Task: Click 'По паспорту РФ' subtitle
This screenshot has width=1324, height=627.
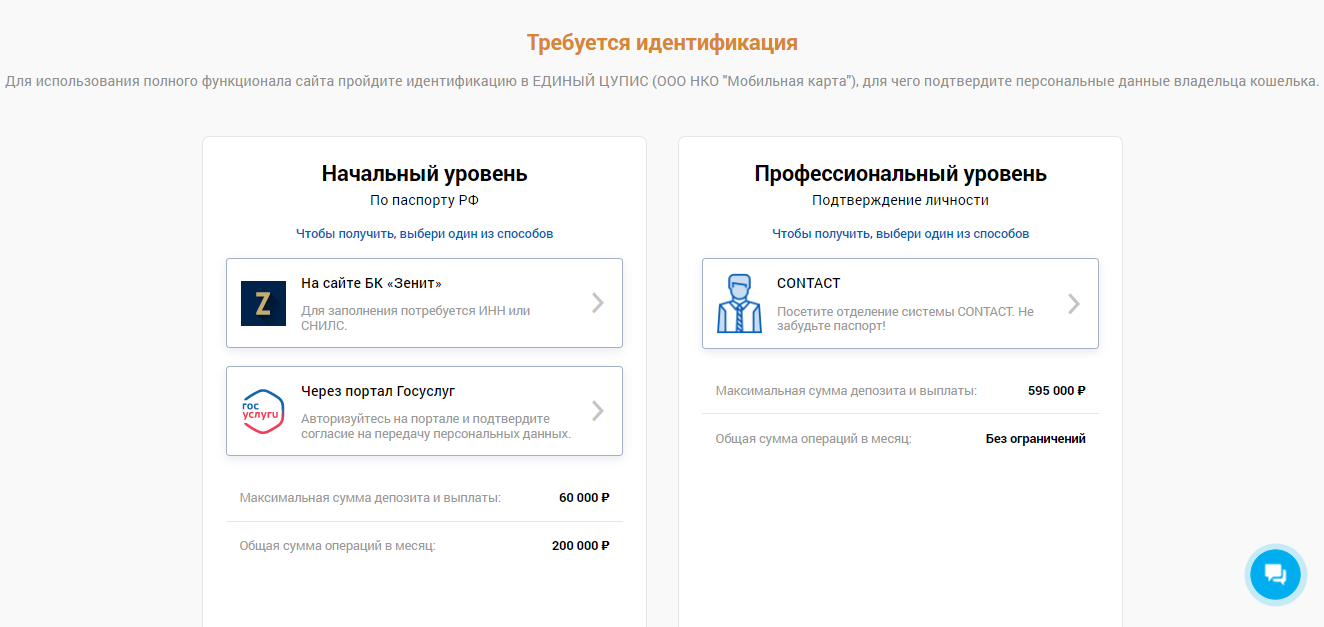Action: pos(424,200)
